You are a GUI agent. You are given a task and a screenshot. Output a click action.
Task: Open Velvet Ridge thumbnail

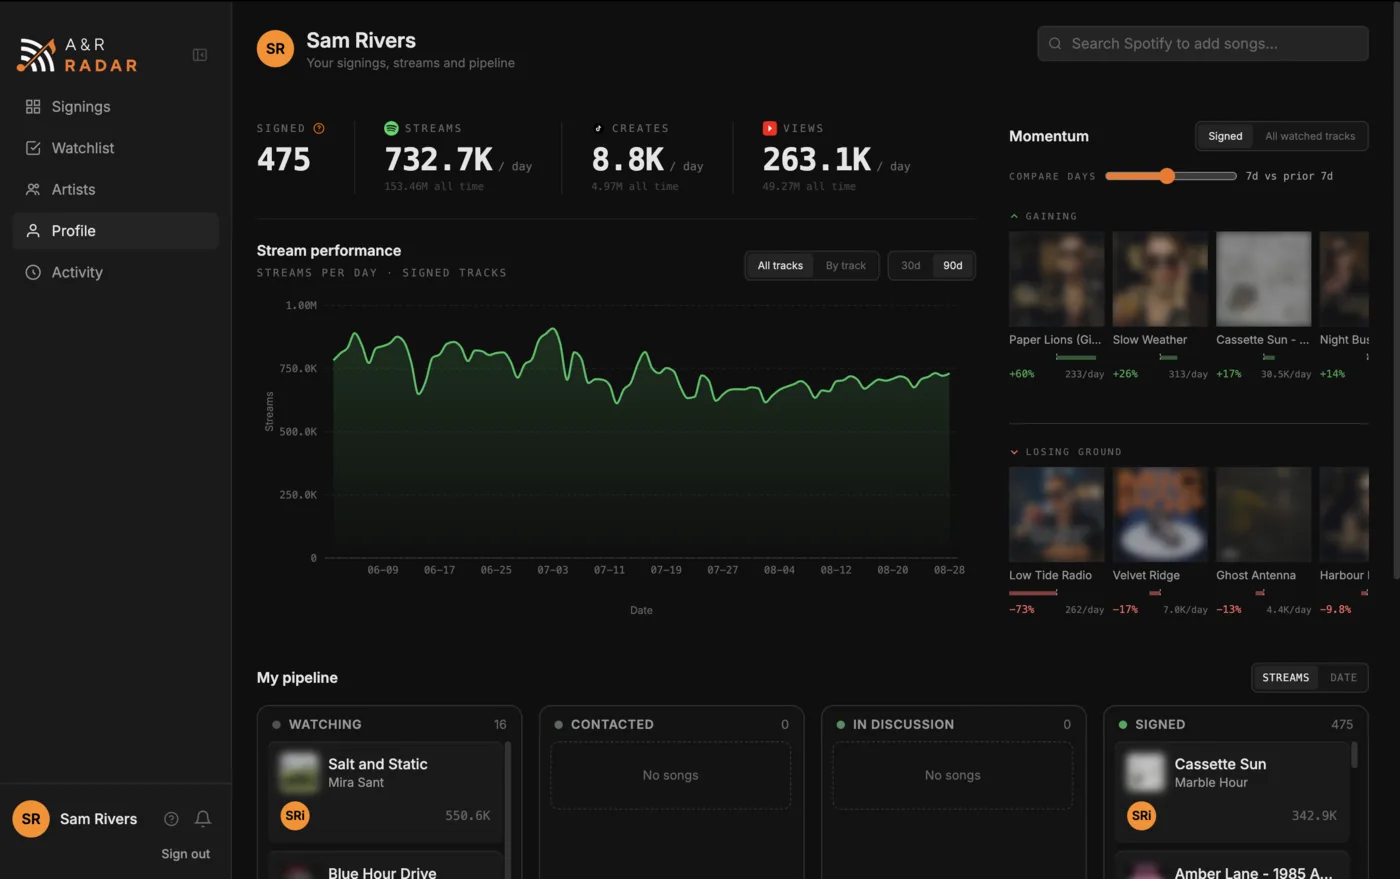[x=1160, y=515]
